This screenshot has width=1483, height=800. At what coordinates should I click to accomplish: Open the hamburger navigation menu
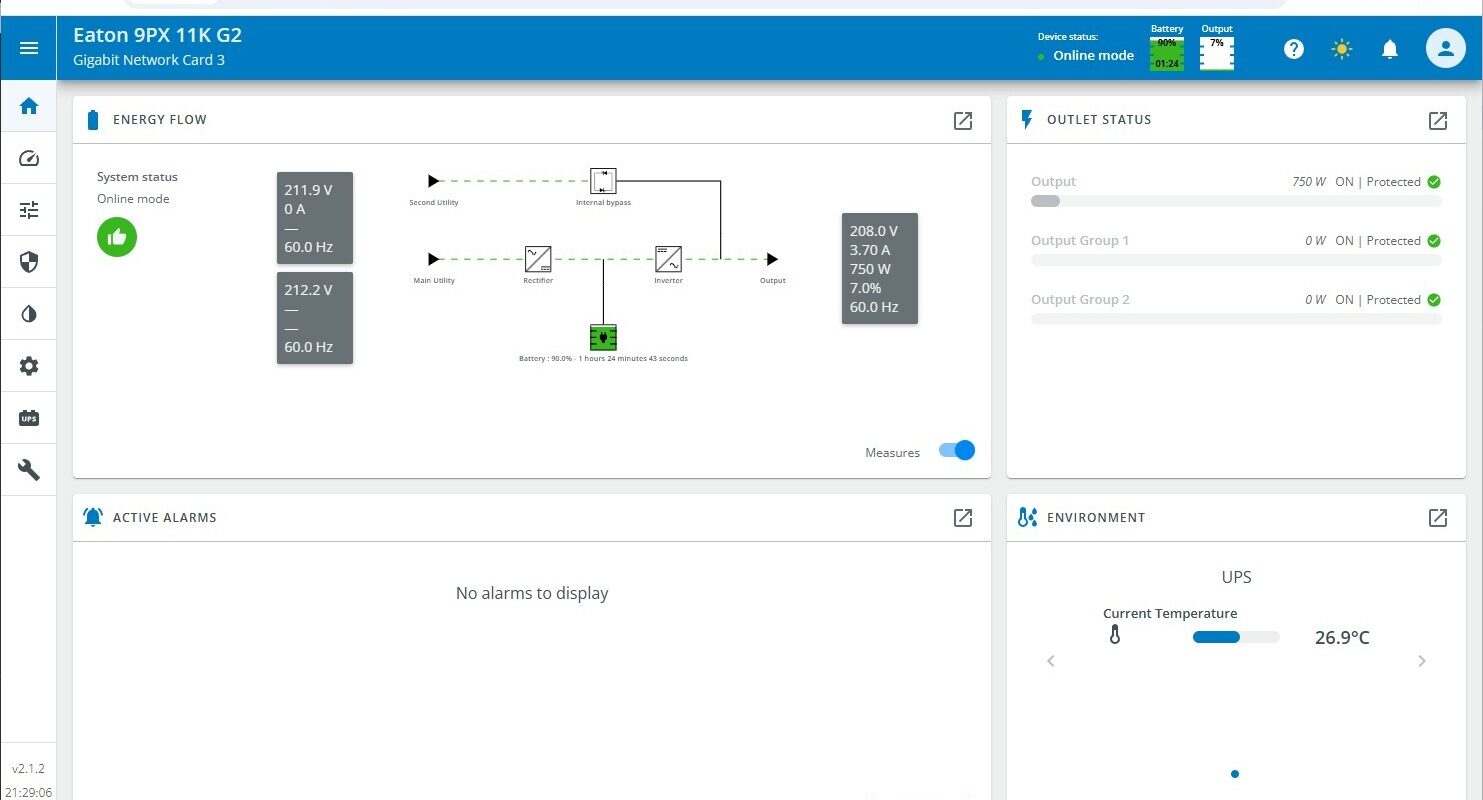[29, 48]
